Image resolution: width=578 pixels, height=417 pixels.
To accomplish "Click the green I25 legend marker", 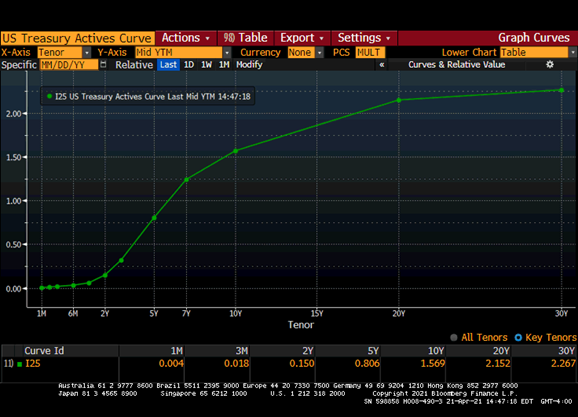I will tap(49, 96).
